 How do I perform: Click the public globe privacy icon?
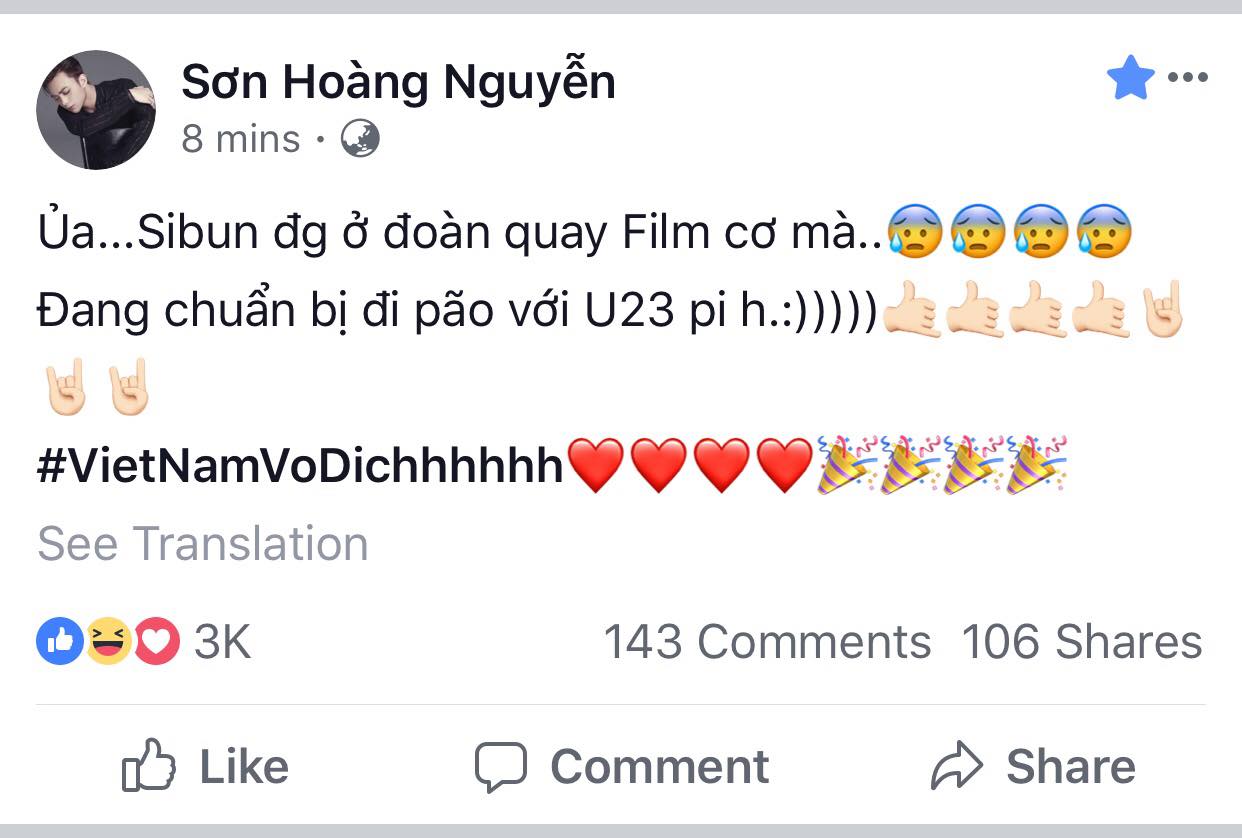point(360,139)
